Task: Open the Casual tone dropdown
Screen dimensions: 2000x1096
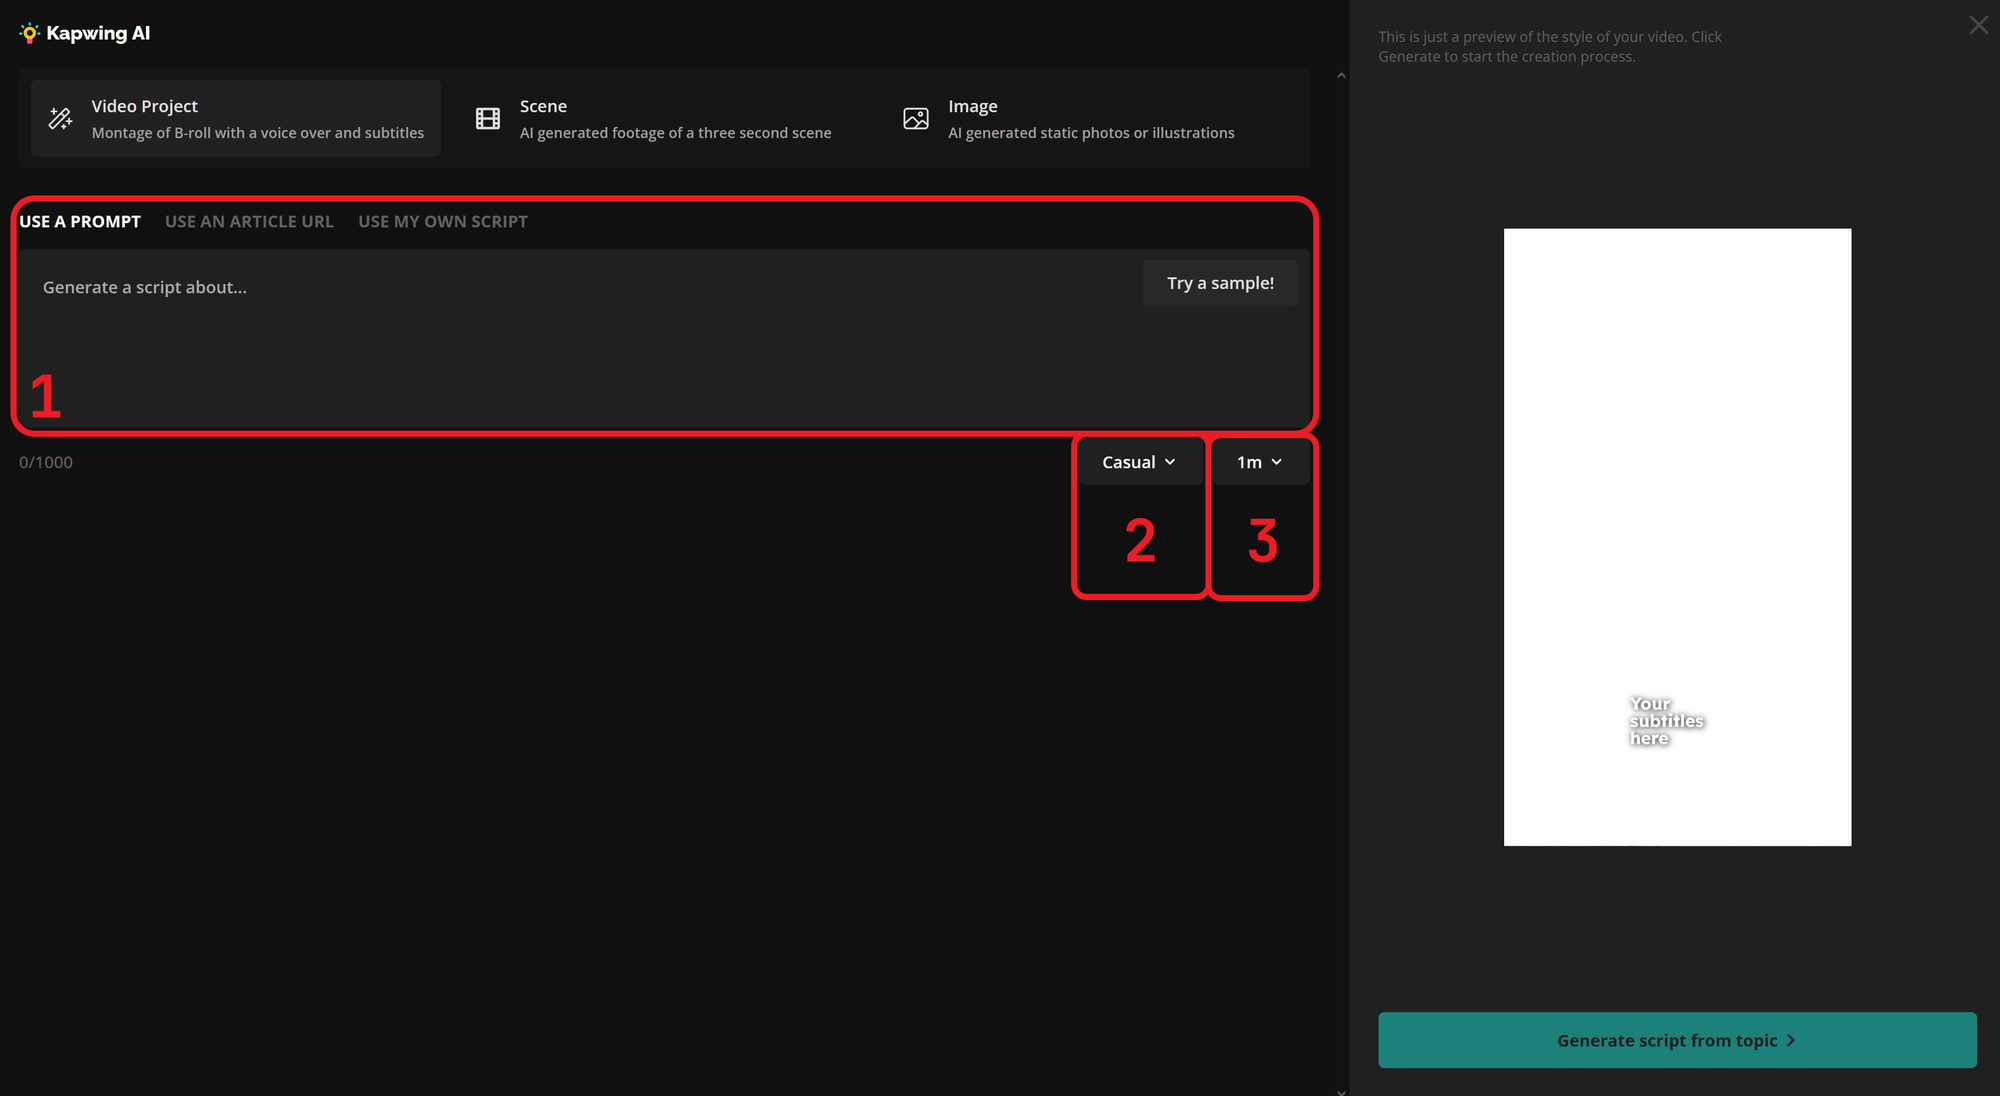Action: [x=1130, y=462]
